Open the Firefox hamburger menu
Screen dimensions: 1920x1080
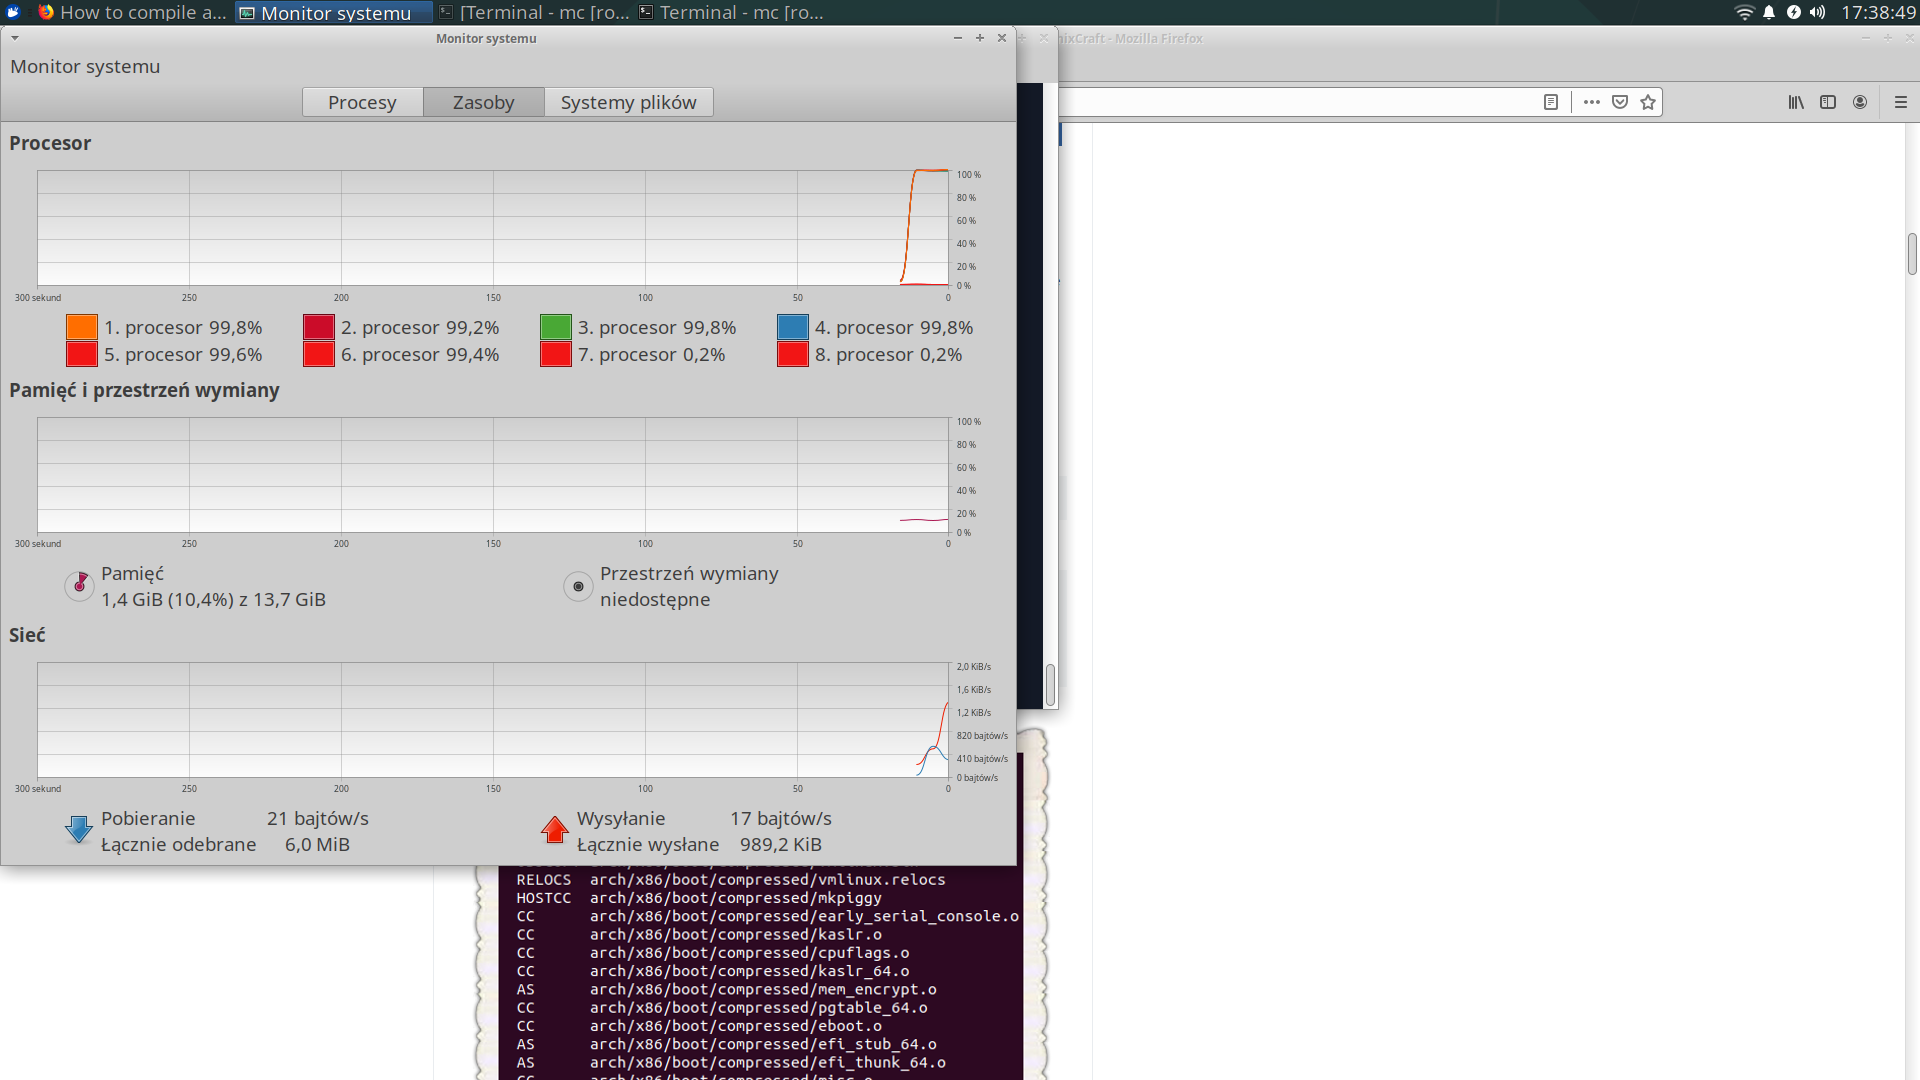click(1901, 102)
